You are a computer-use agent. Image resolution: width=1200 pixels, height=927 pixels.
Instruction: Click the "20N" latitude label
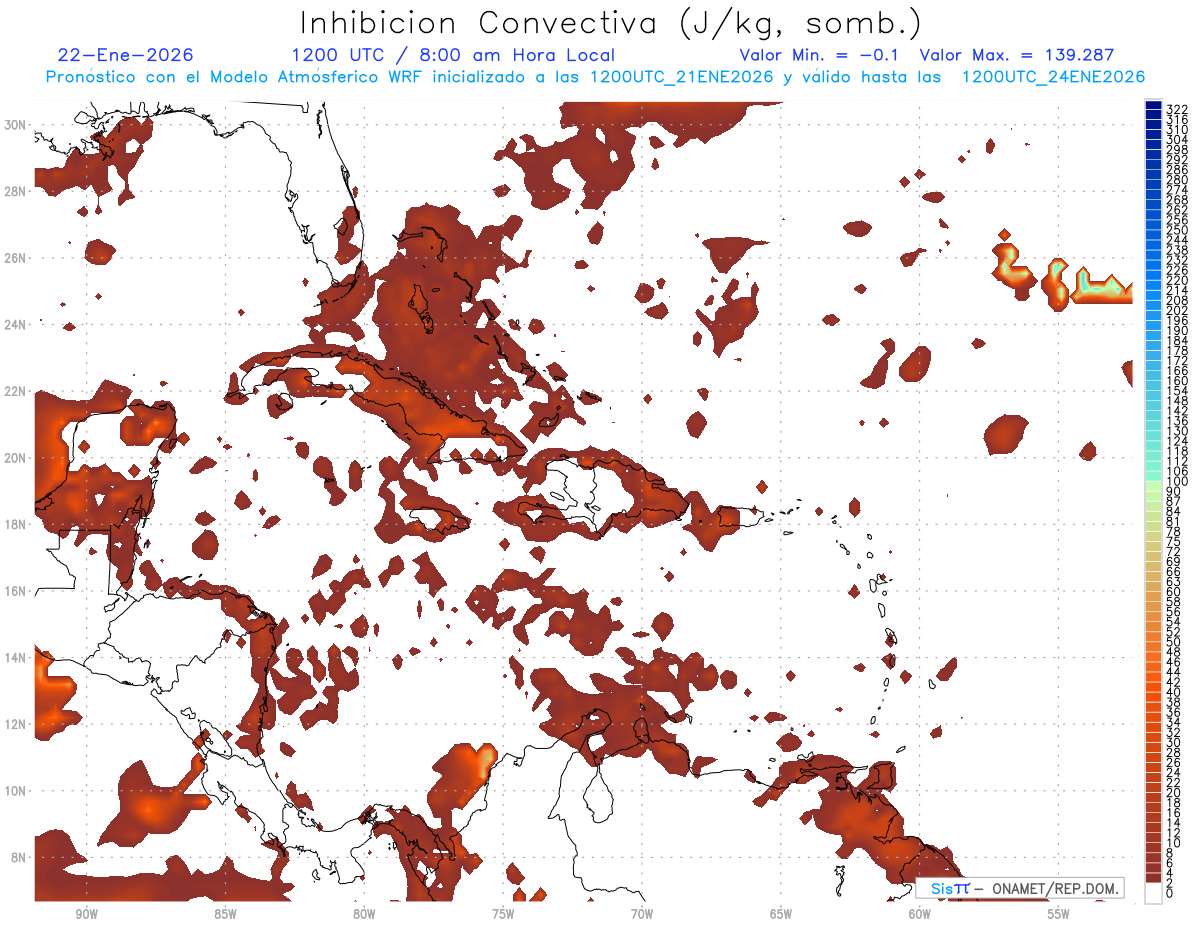coord(15,457)
